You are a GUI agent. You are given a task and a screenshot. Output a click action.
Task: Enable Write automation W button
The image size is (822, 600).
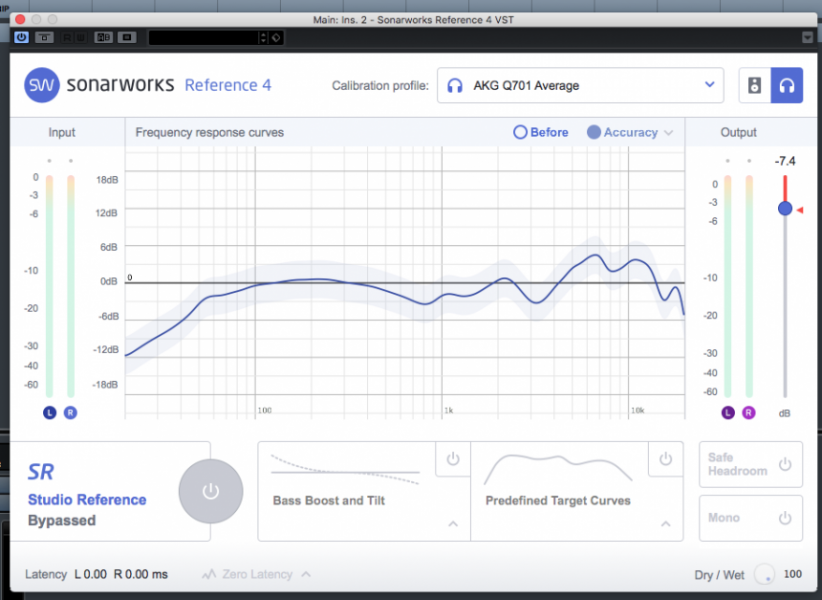(x=81, y=37)
